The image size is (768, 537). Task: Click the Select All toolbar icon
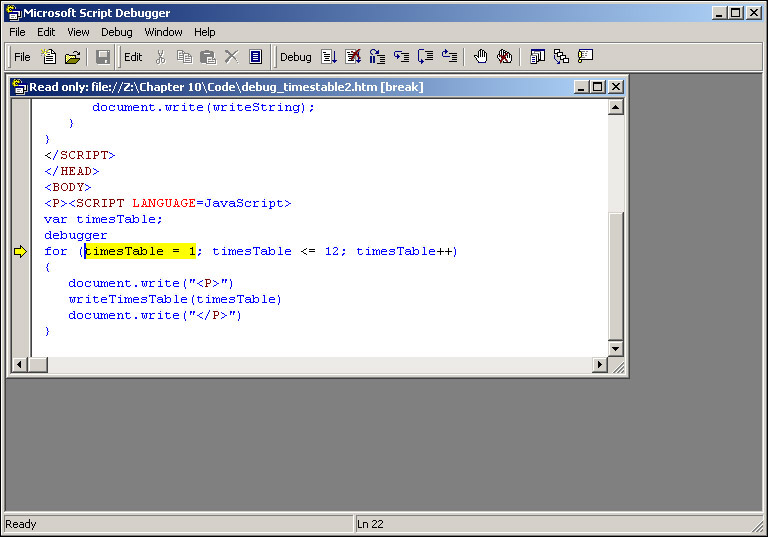(x=255, y=57)
